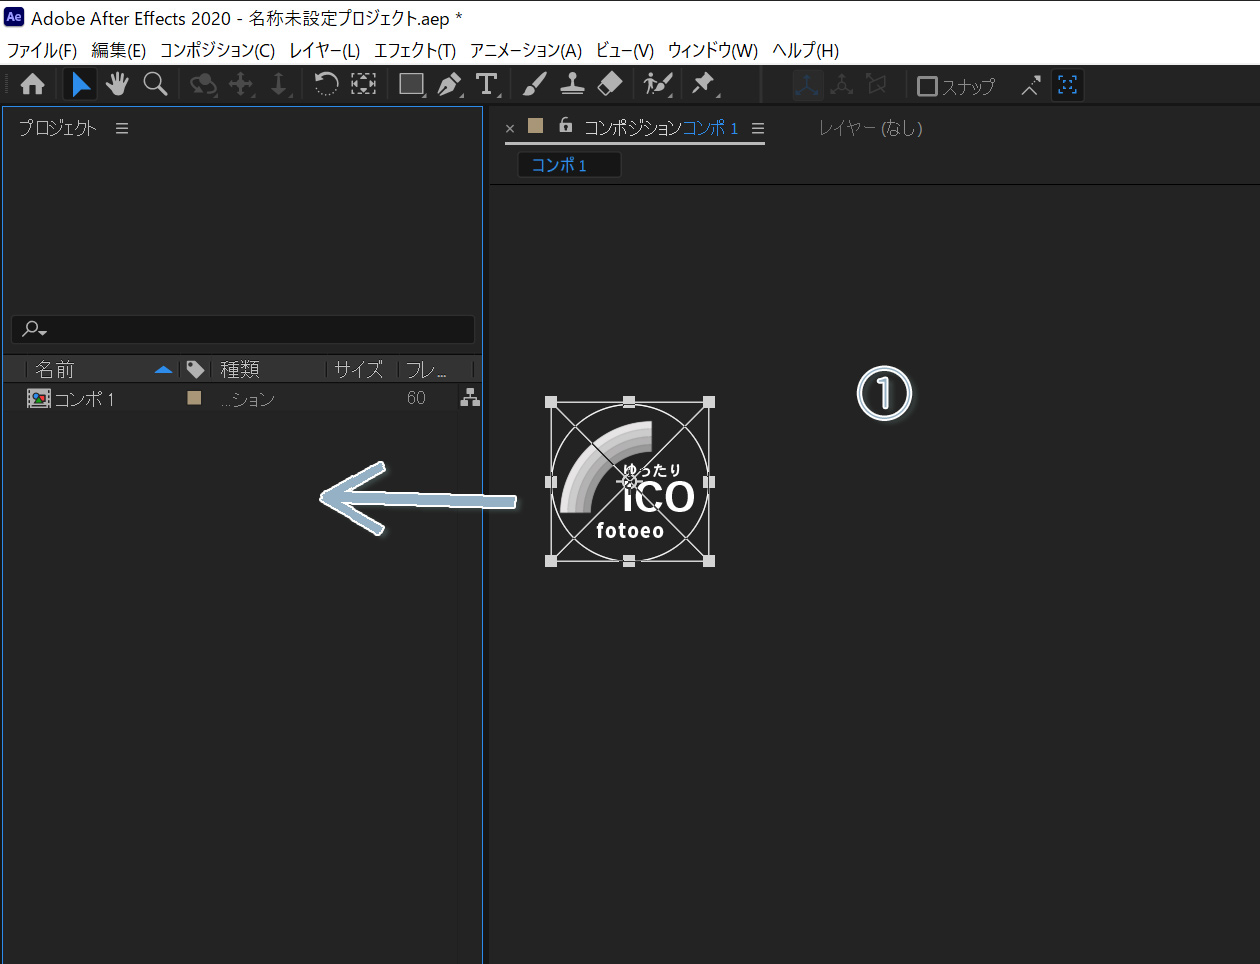
Task: Click the サイズ column header
Action: (358, 369)
